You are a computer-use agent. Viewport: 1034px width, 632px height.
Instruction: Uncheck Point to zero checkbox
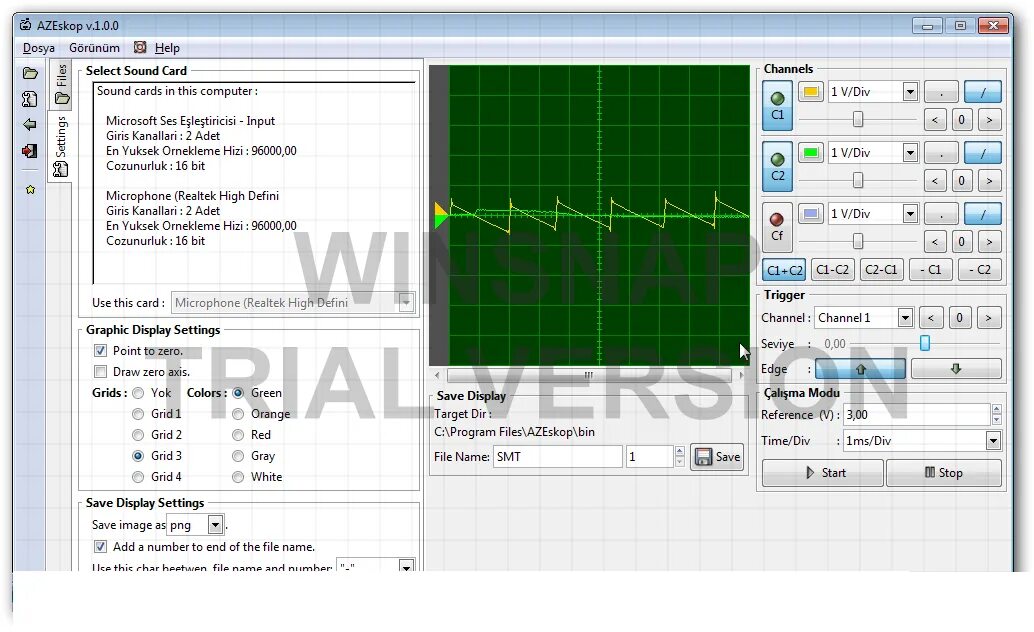pos(100,350)
